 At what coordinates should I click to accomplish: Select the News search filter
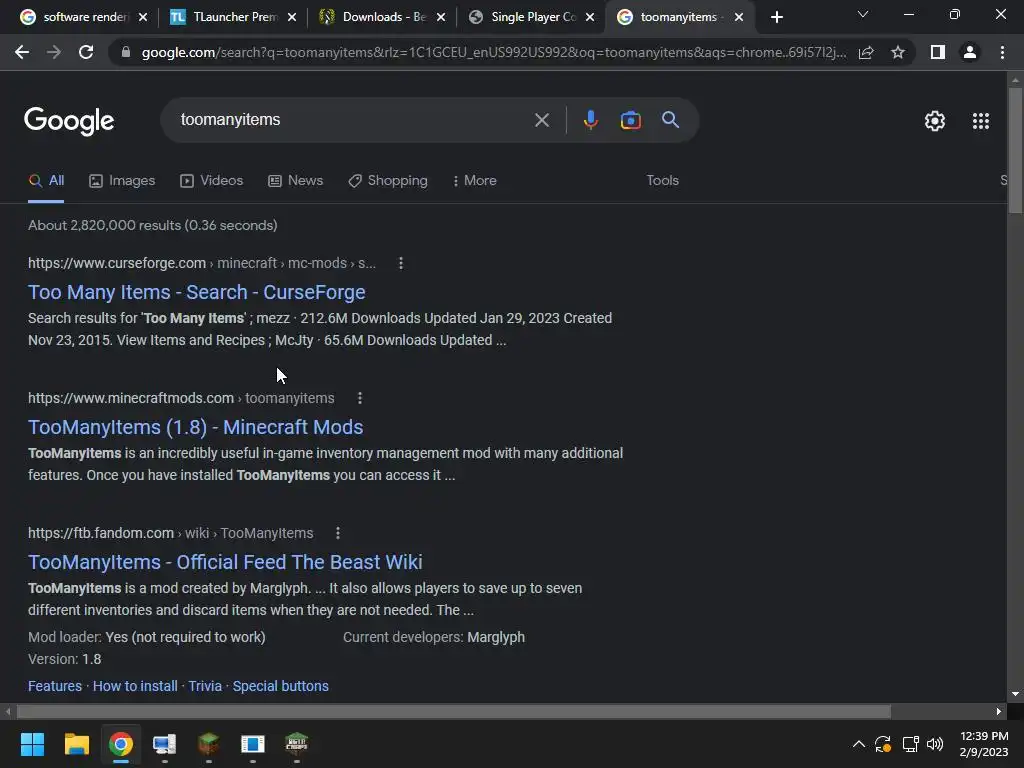pos(296,181)
